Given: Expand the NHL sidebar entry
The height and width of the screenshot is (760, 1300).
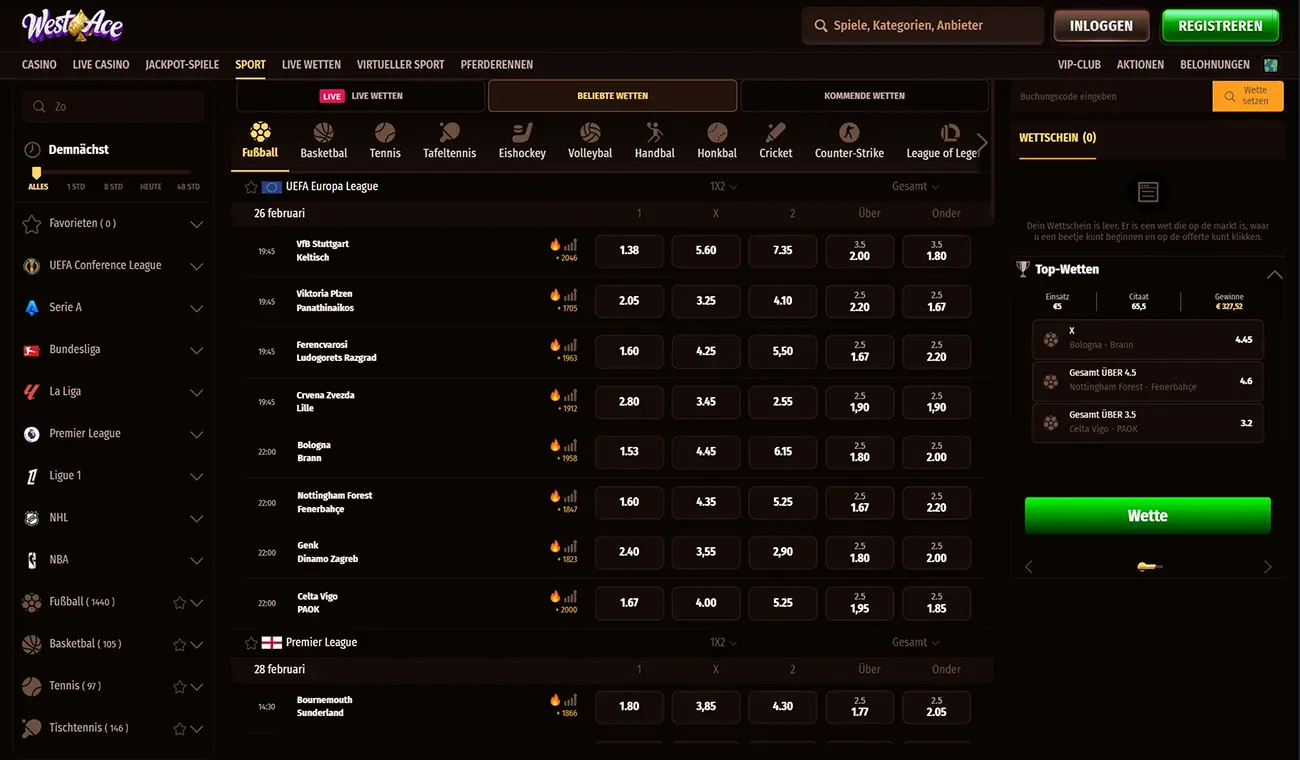Looking at the screenshot, I should click(197, 518).
